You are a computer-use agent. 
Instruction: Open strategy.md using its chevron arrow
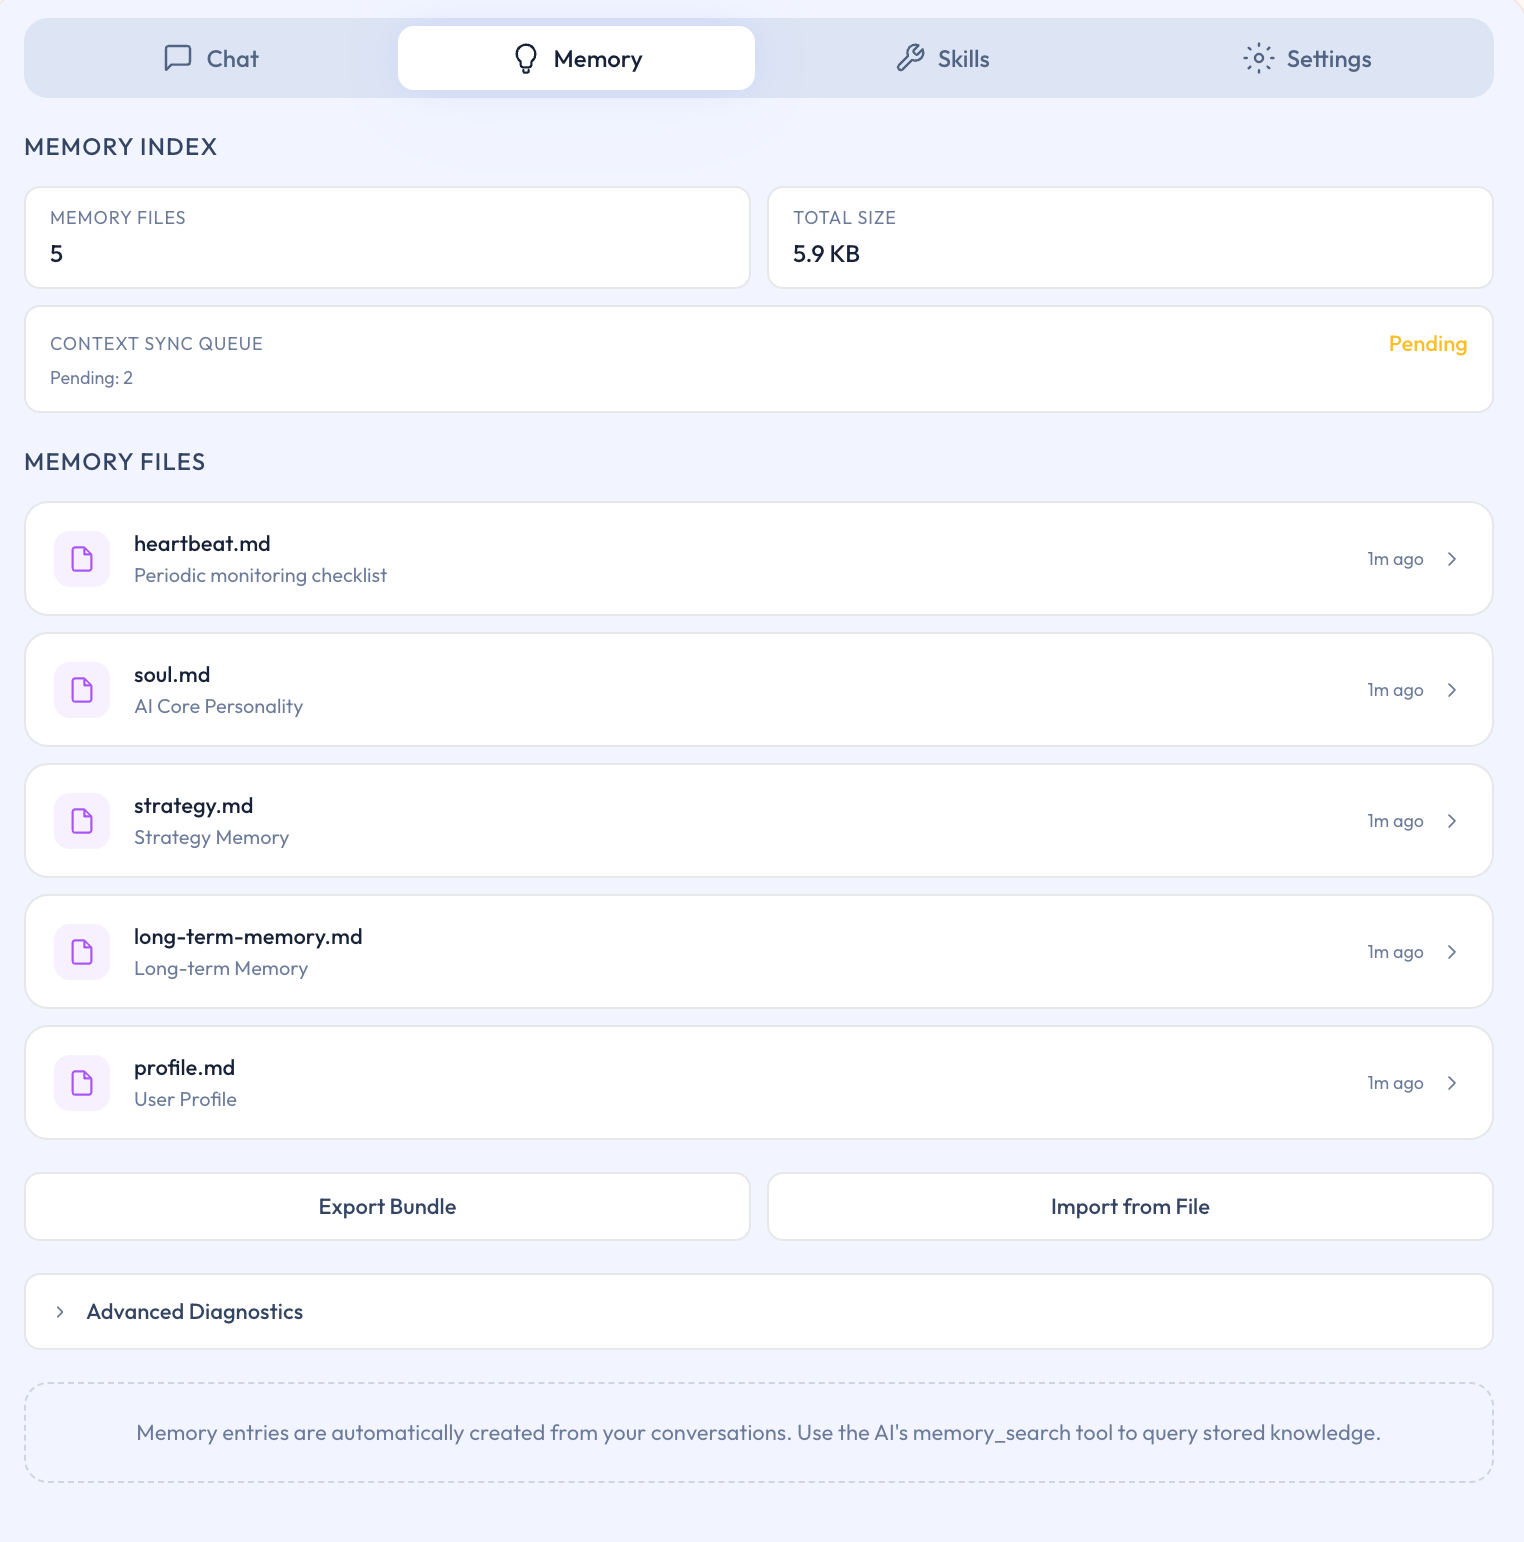[x=1452, y=821]
